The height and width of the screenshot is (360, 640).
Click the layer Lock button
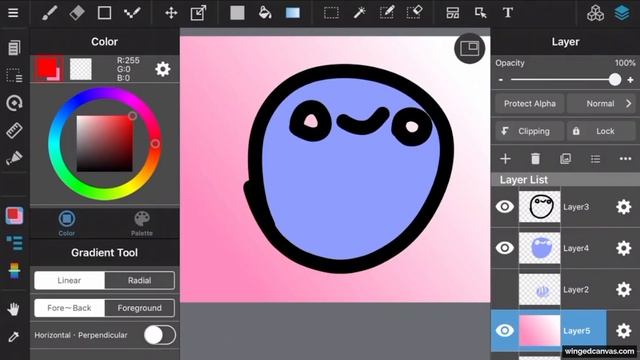tap(602, 131)
